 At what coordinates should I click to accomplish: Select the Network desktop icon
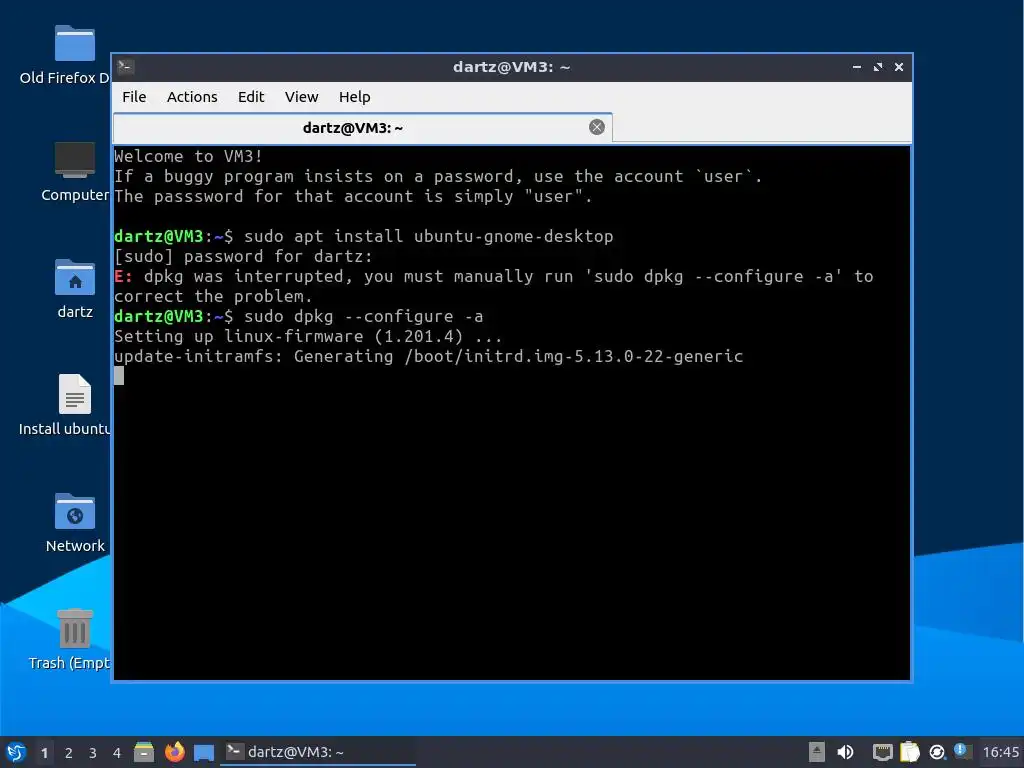pyautogui.click(x=74, y=523)
